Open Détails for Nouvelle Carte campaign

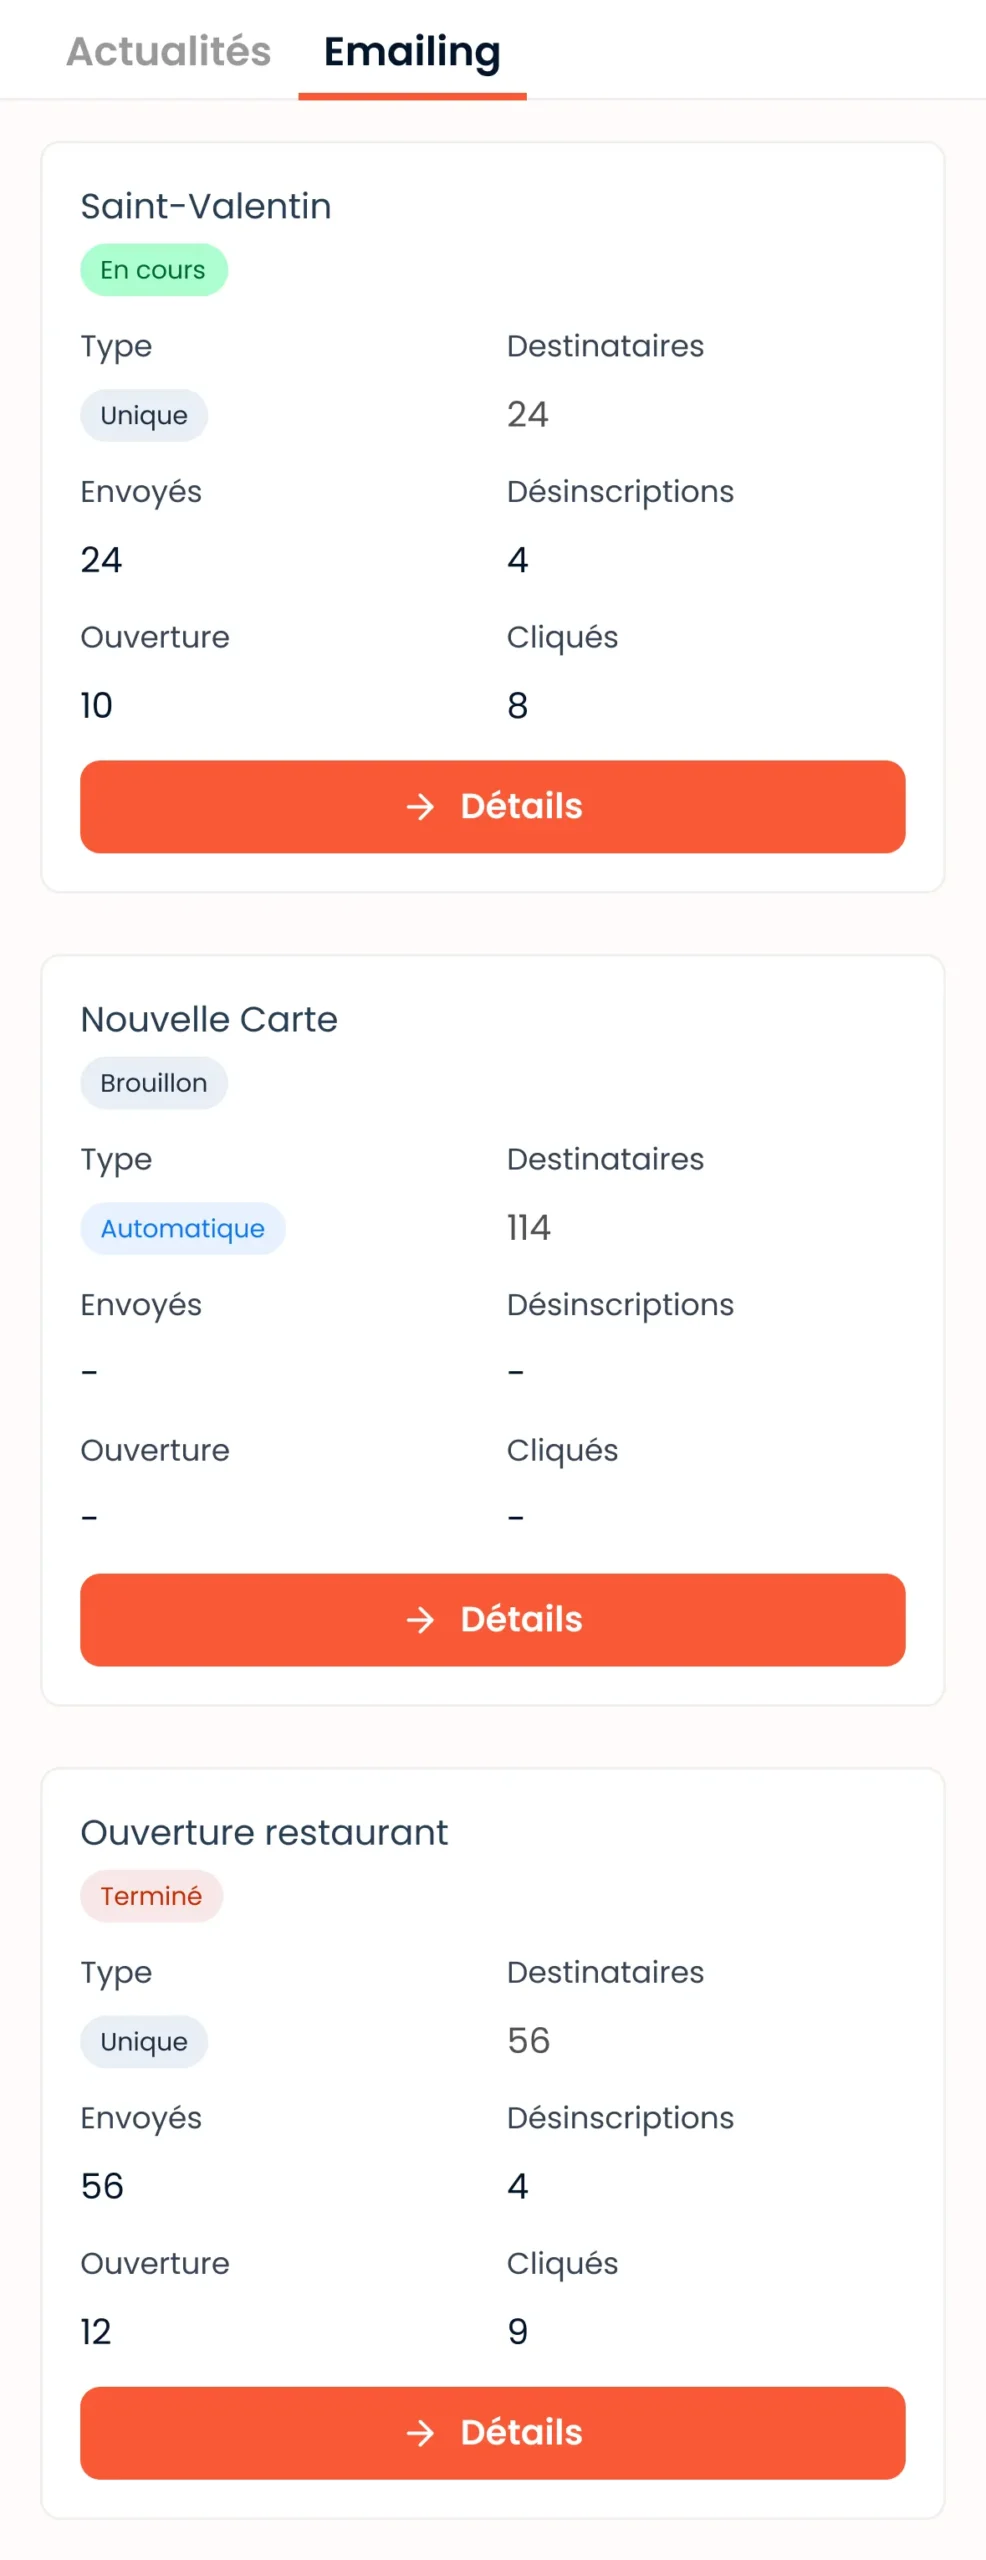pos(492,1619)
